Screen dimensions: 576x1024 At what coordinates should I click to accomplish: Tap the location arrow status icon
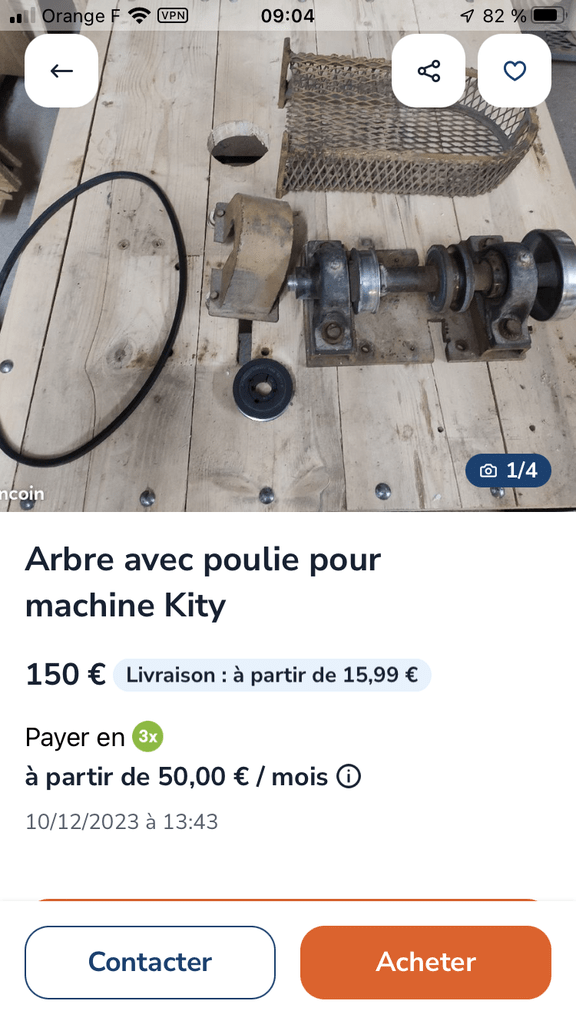click(x=466, y=16)
